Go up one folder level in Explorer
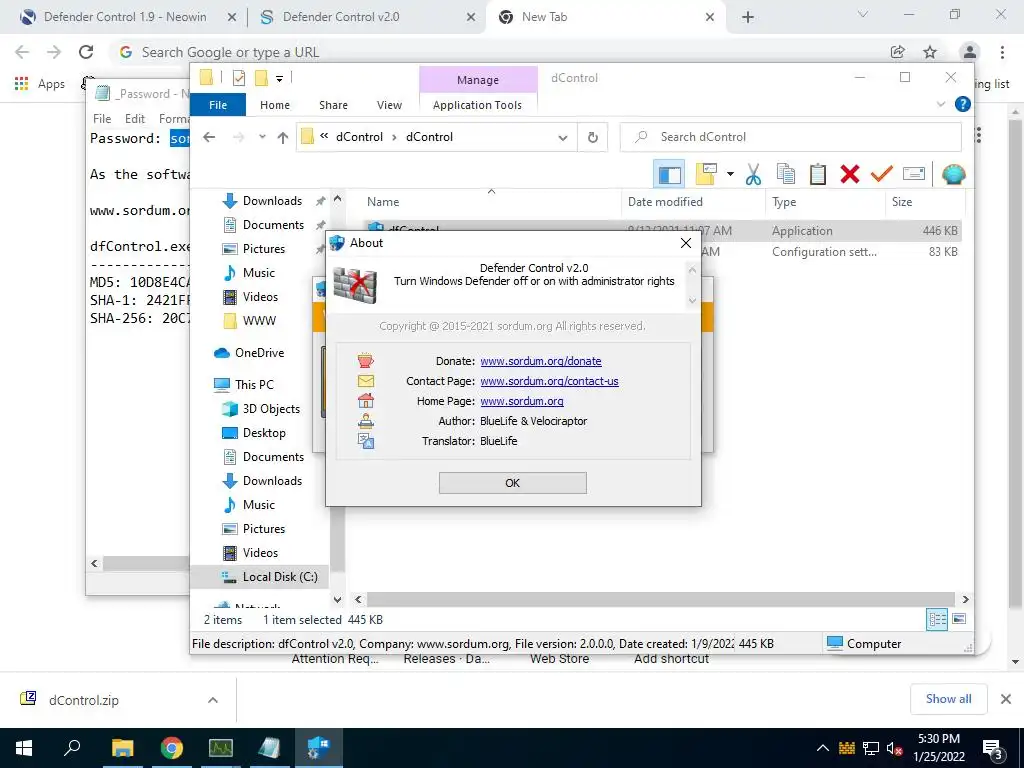 (x=283, y=137)
